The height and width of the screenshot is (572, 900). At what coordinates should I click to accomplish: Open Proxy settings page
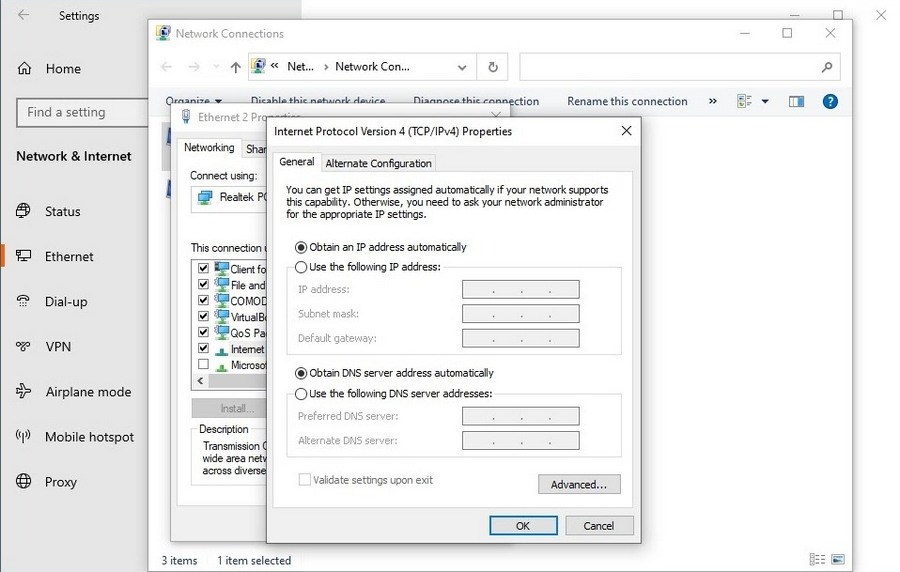tap(46, 482)
